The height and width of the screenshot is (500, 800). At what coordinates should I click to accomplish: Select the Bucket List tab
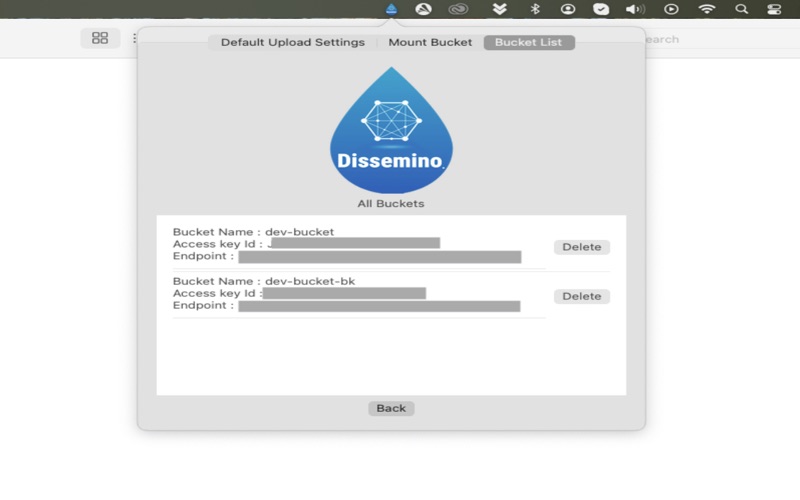(529, 42)
